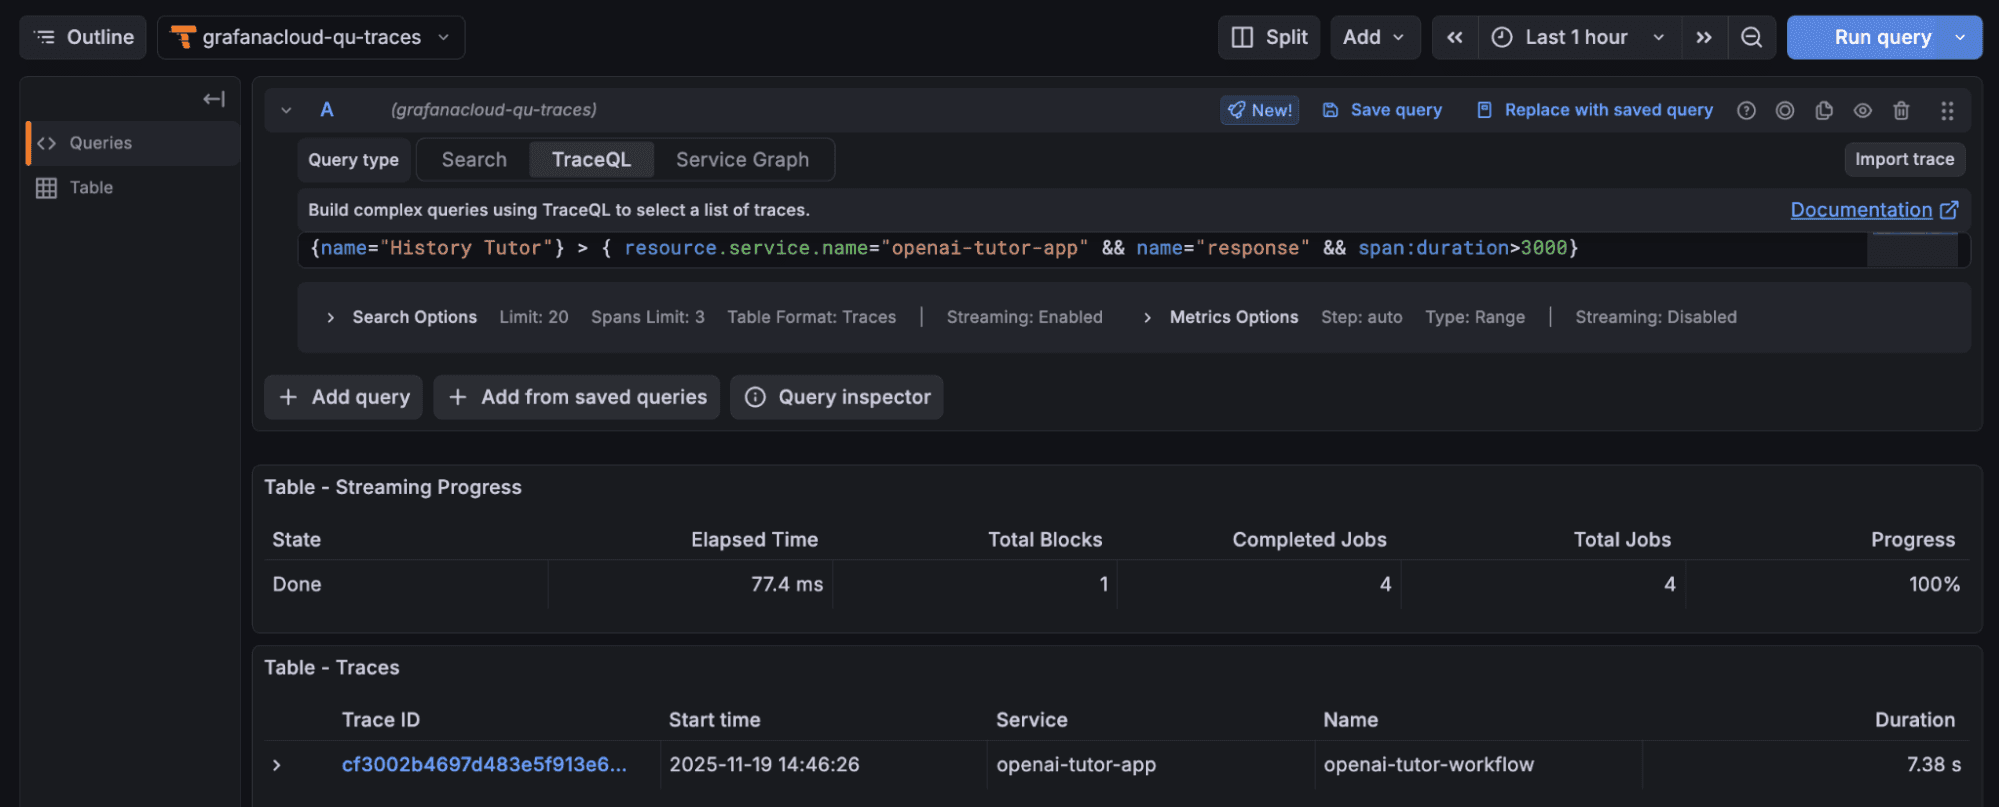Switch to the Search query type tab
This screenshot has height=808, width=1999.
point(474,160)
